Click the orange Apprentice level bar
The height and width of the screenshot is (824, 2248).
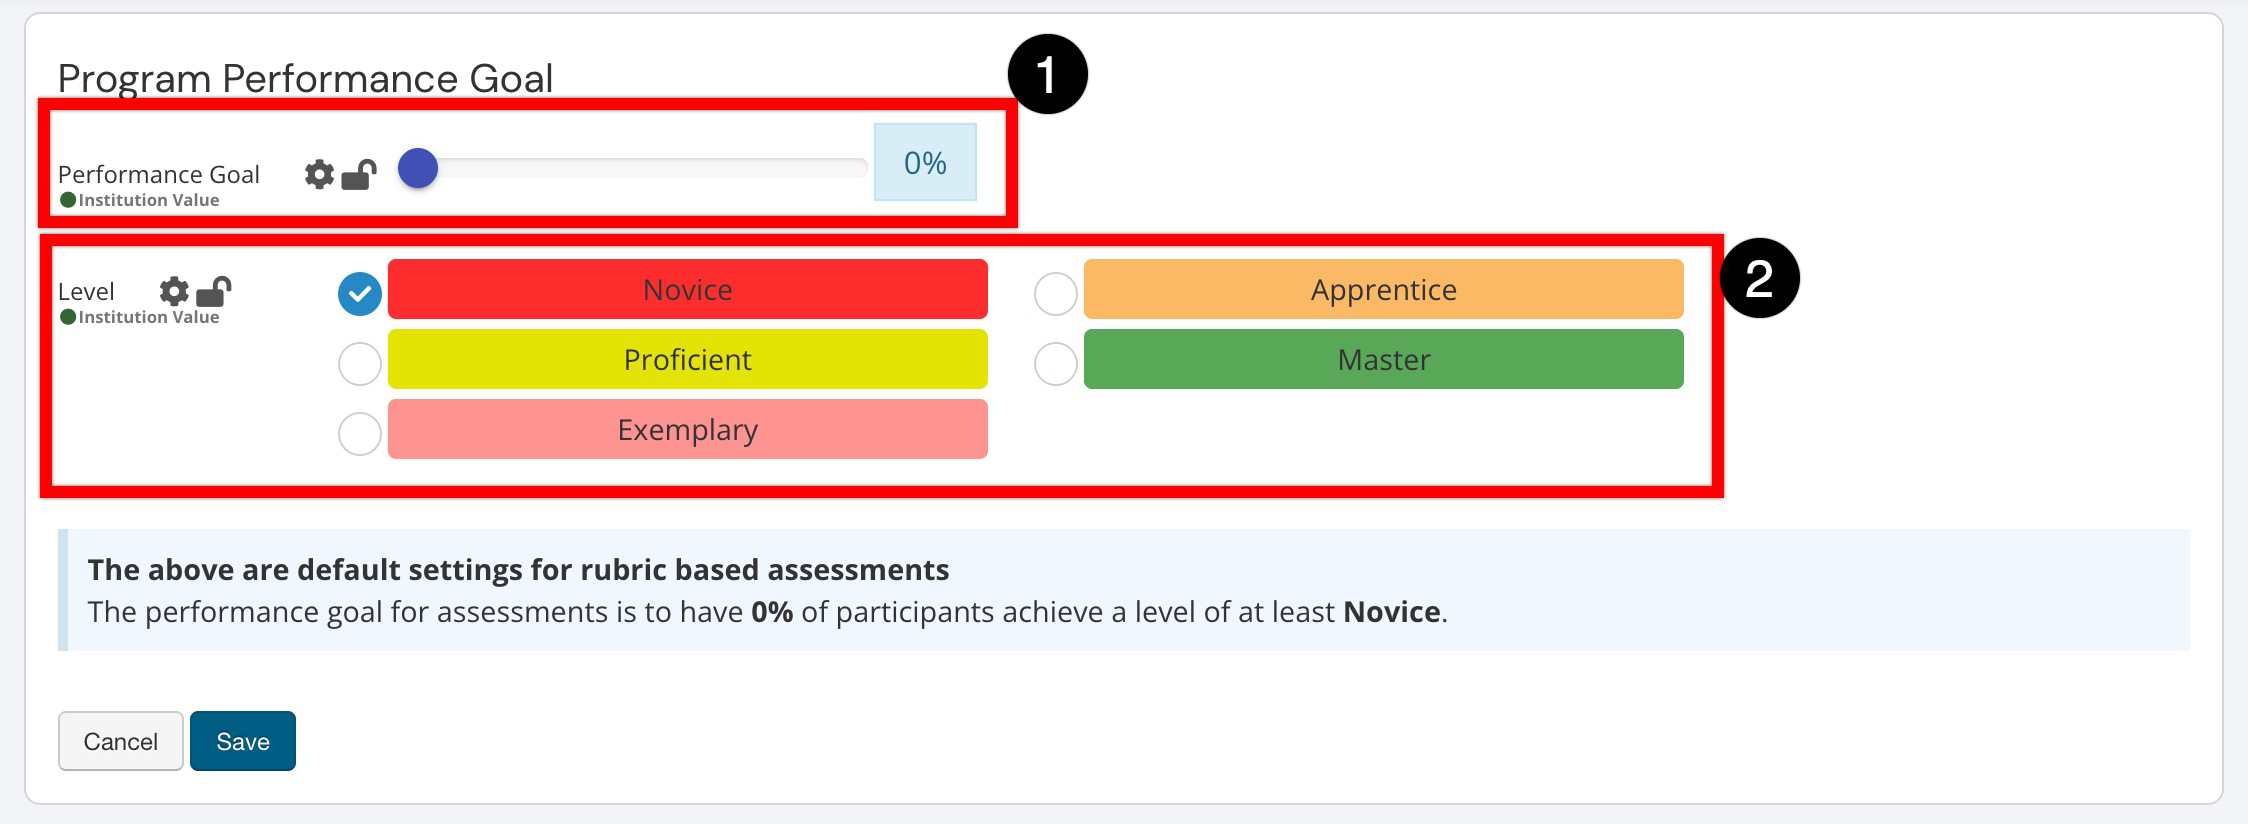pos(1383,289)
